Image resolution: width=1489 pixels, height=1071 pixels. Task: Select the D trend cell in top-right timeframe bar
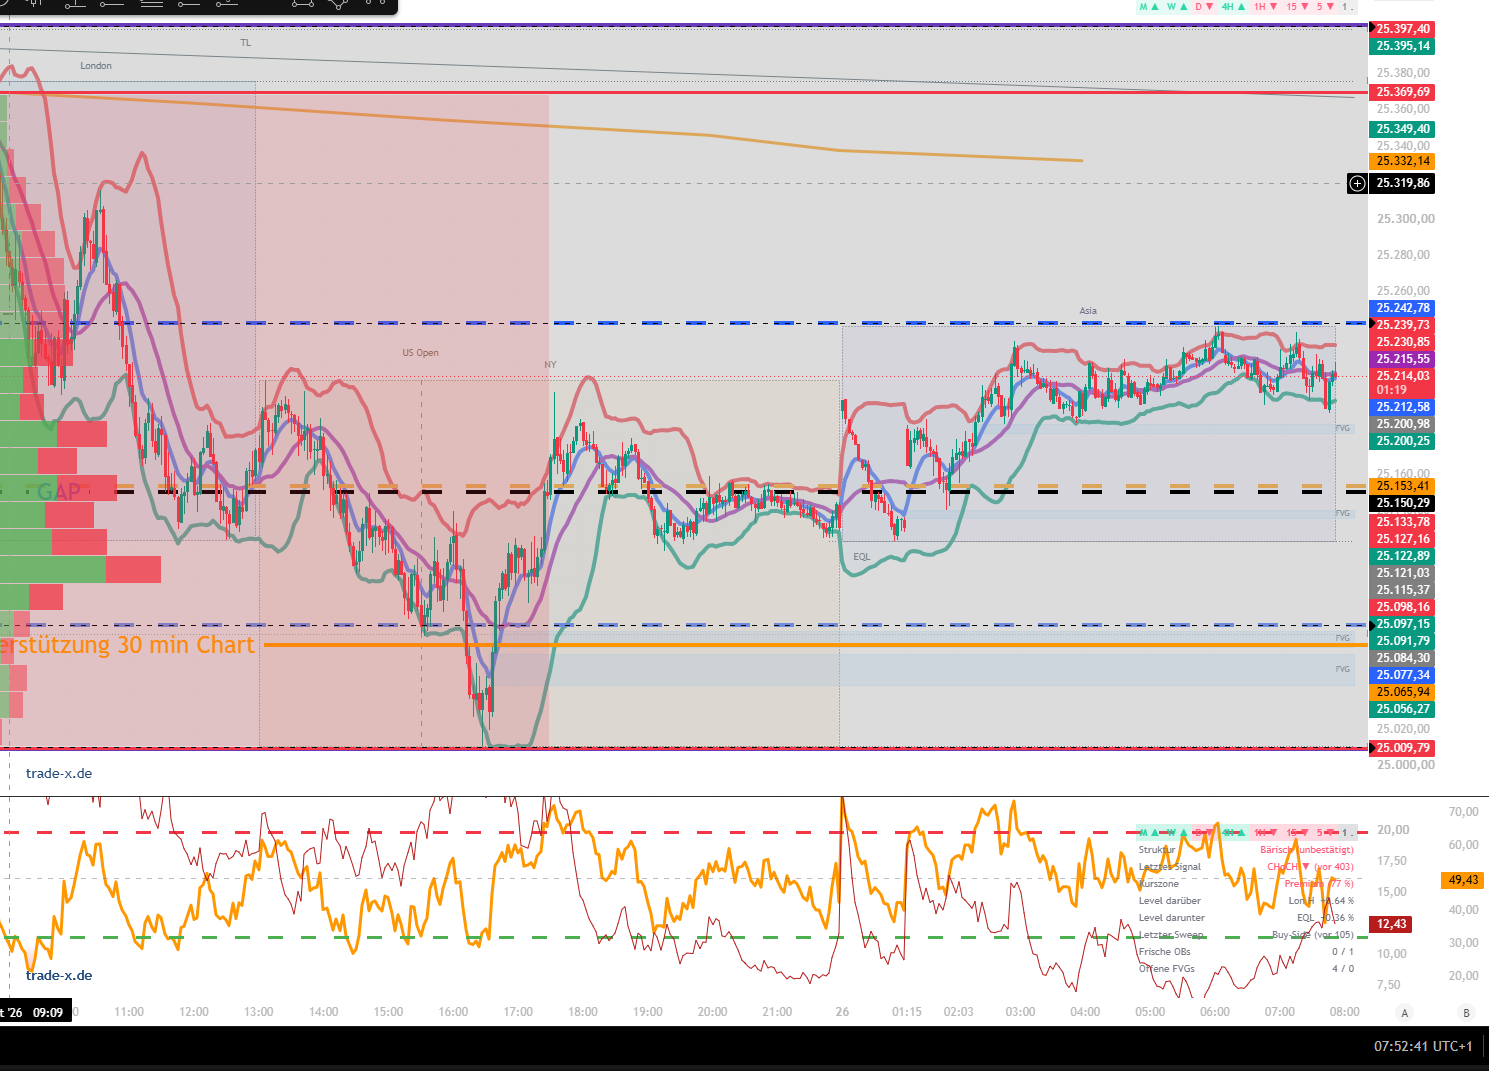pos(1204,7)
